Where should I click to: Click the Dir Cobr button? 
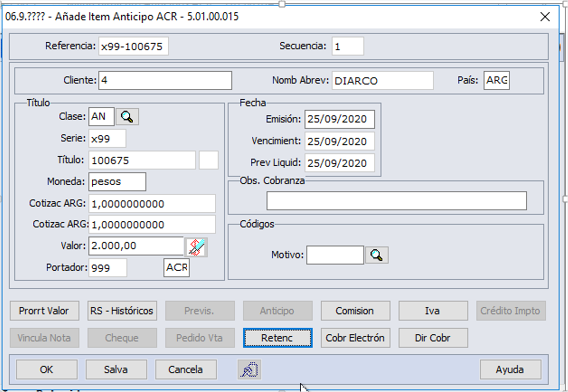(x=433, y=338)
